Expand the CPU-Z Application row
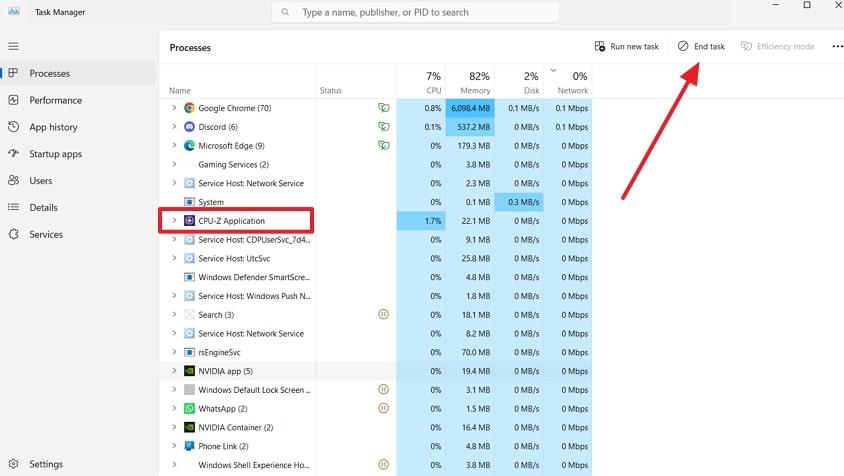The height and width of the screenshot is (476, 844). [174, 220]
